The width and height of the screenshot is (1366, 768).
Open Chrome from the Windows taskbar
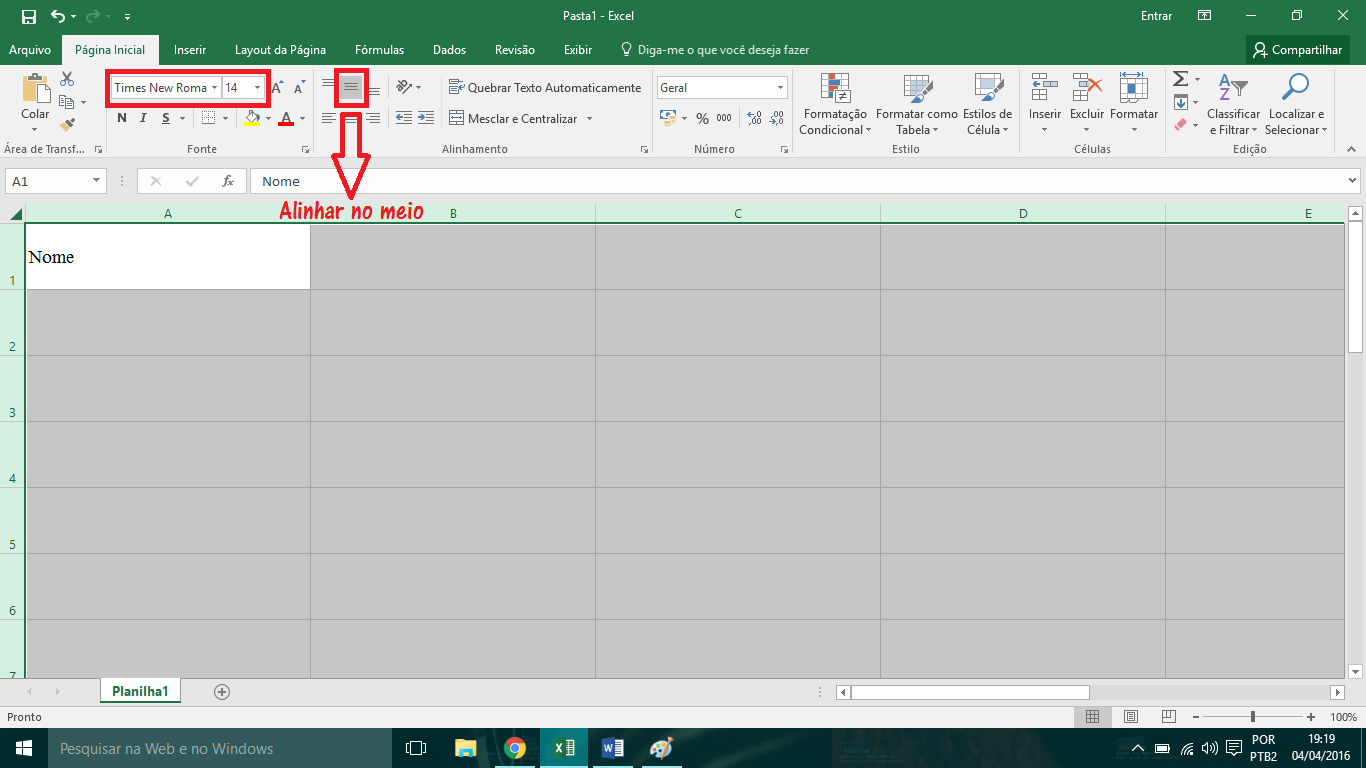point(515,748)
